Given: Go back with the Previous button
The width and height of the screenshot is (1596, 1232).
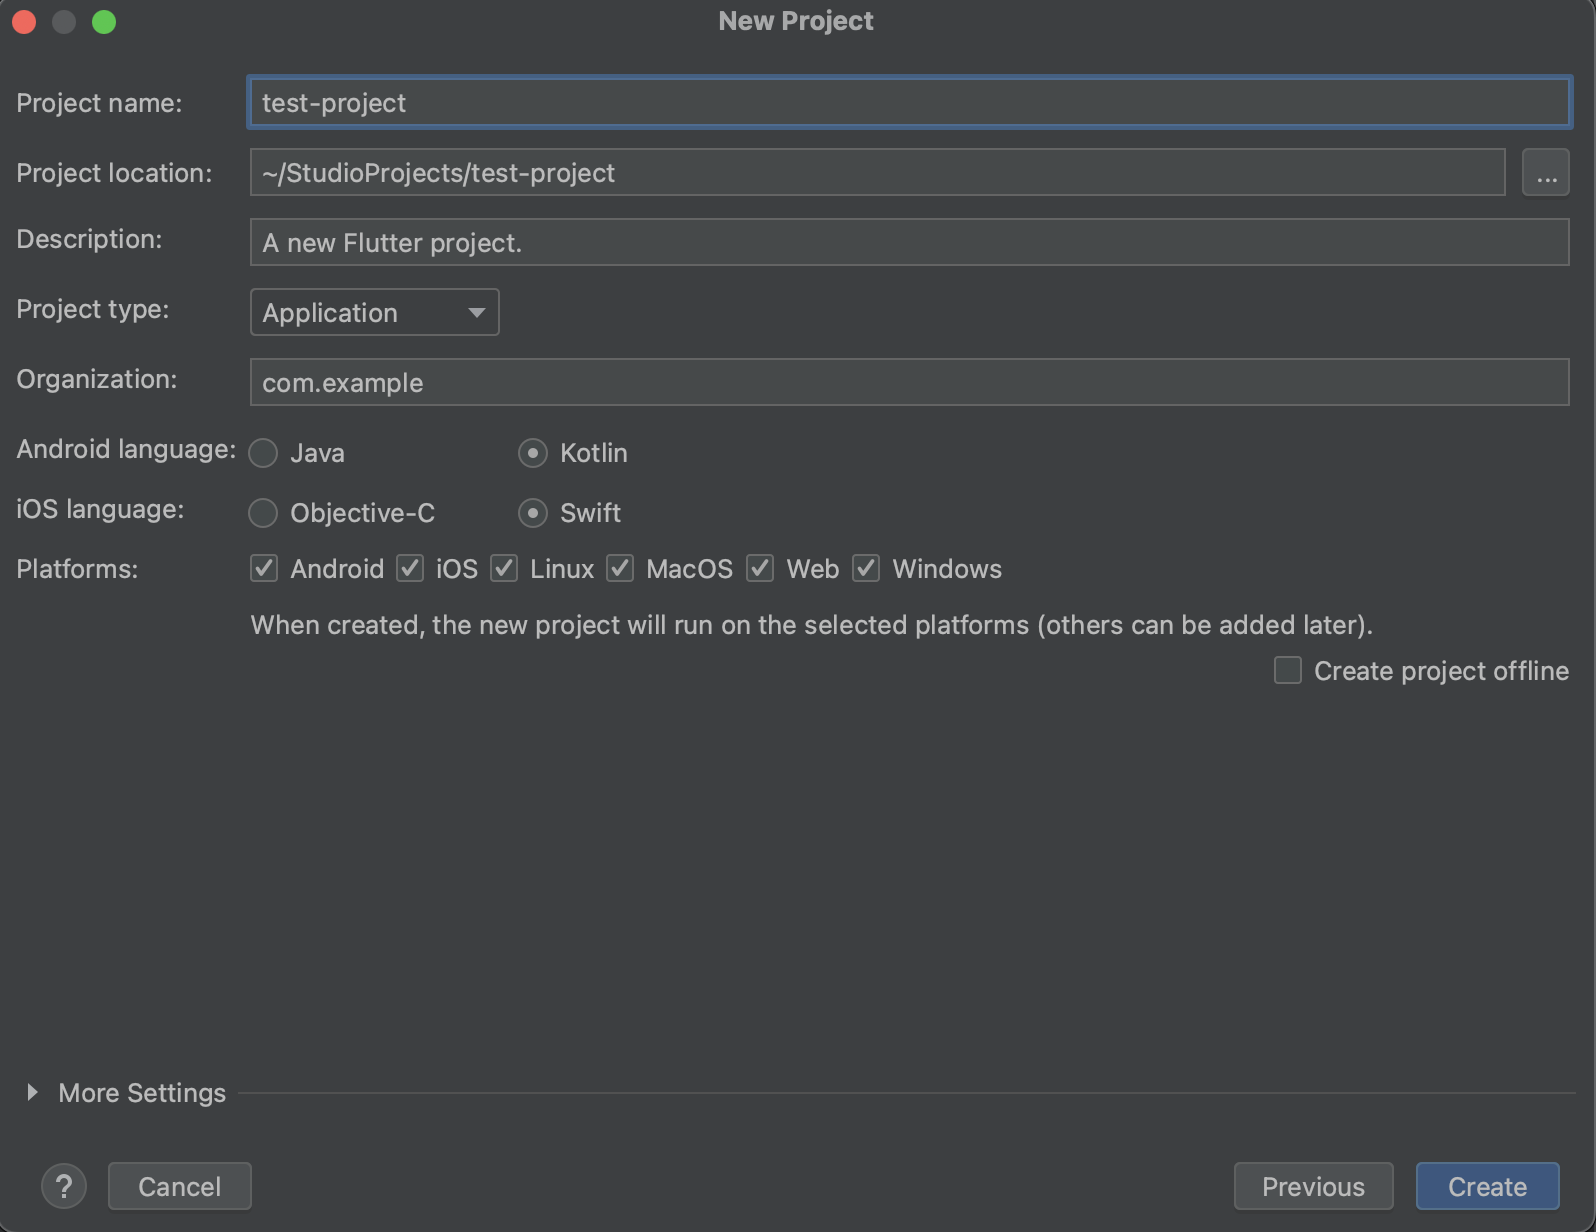Looking at the screenshot, I should [1313, 1186].
